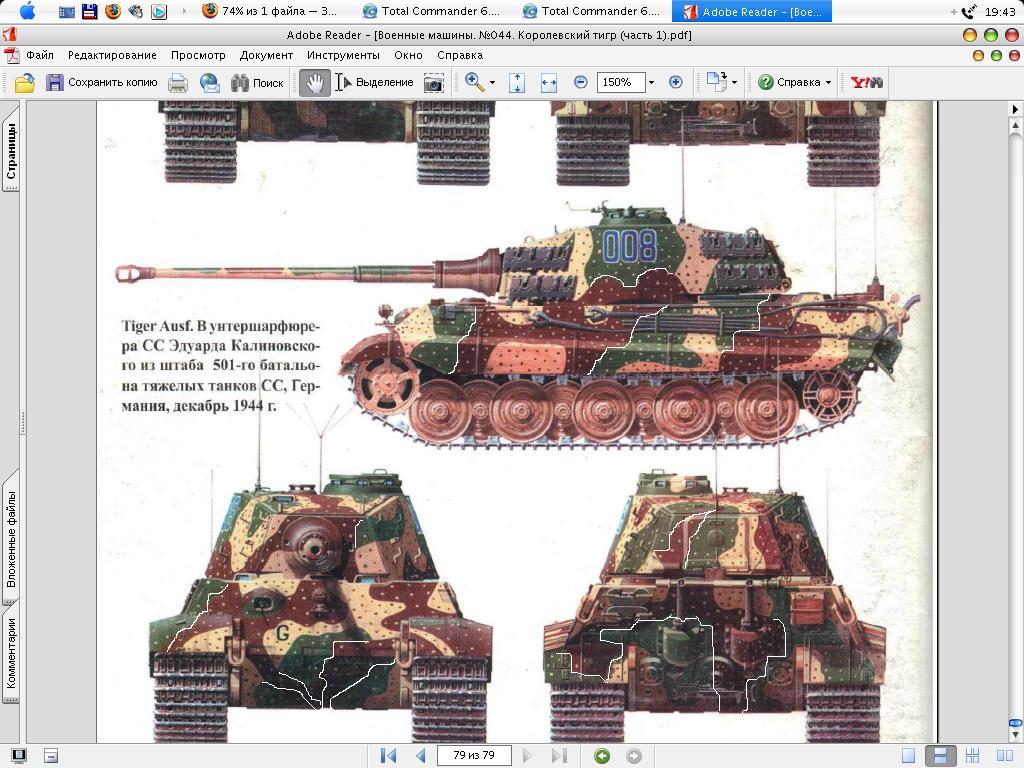Open the Редактирование menu

pyautogui.click(x=112, y=56)
